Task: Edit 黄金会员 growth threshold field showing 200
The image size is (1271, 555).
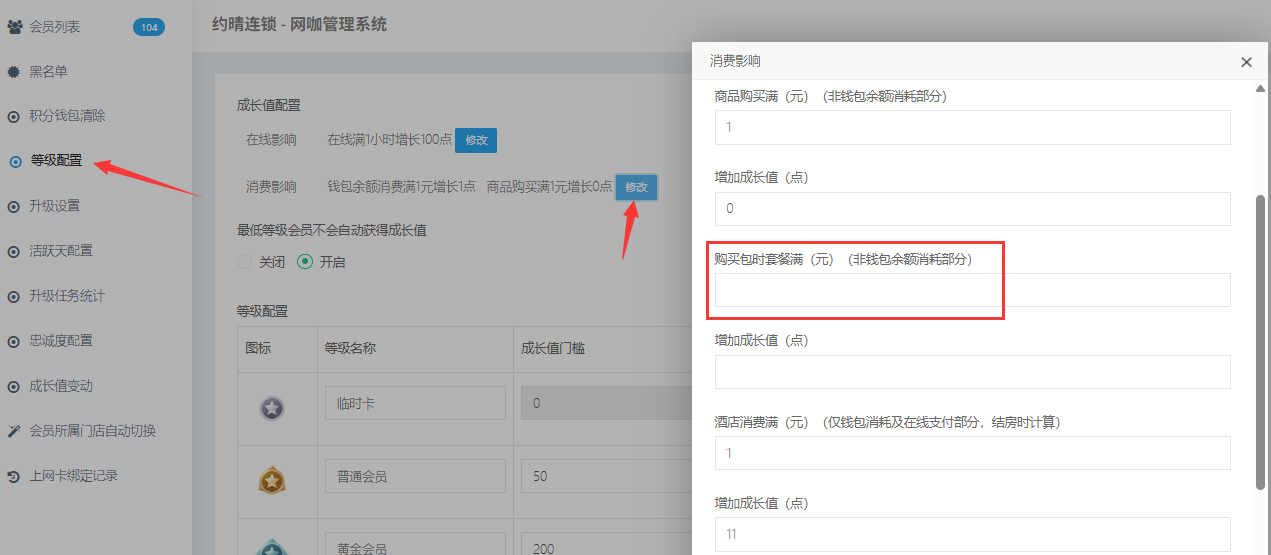Action: point(606,544)
